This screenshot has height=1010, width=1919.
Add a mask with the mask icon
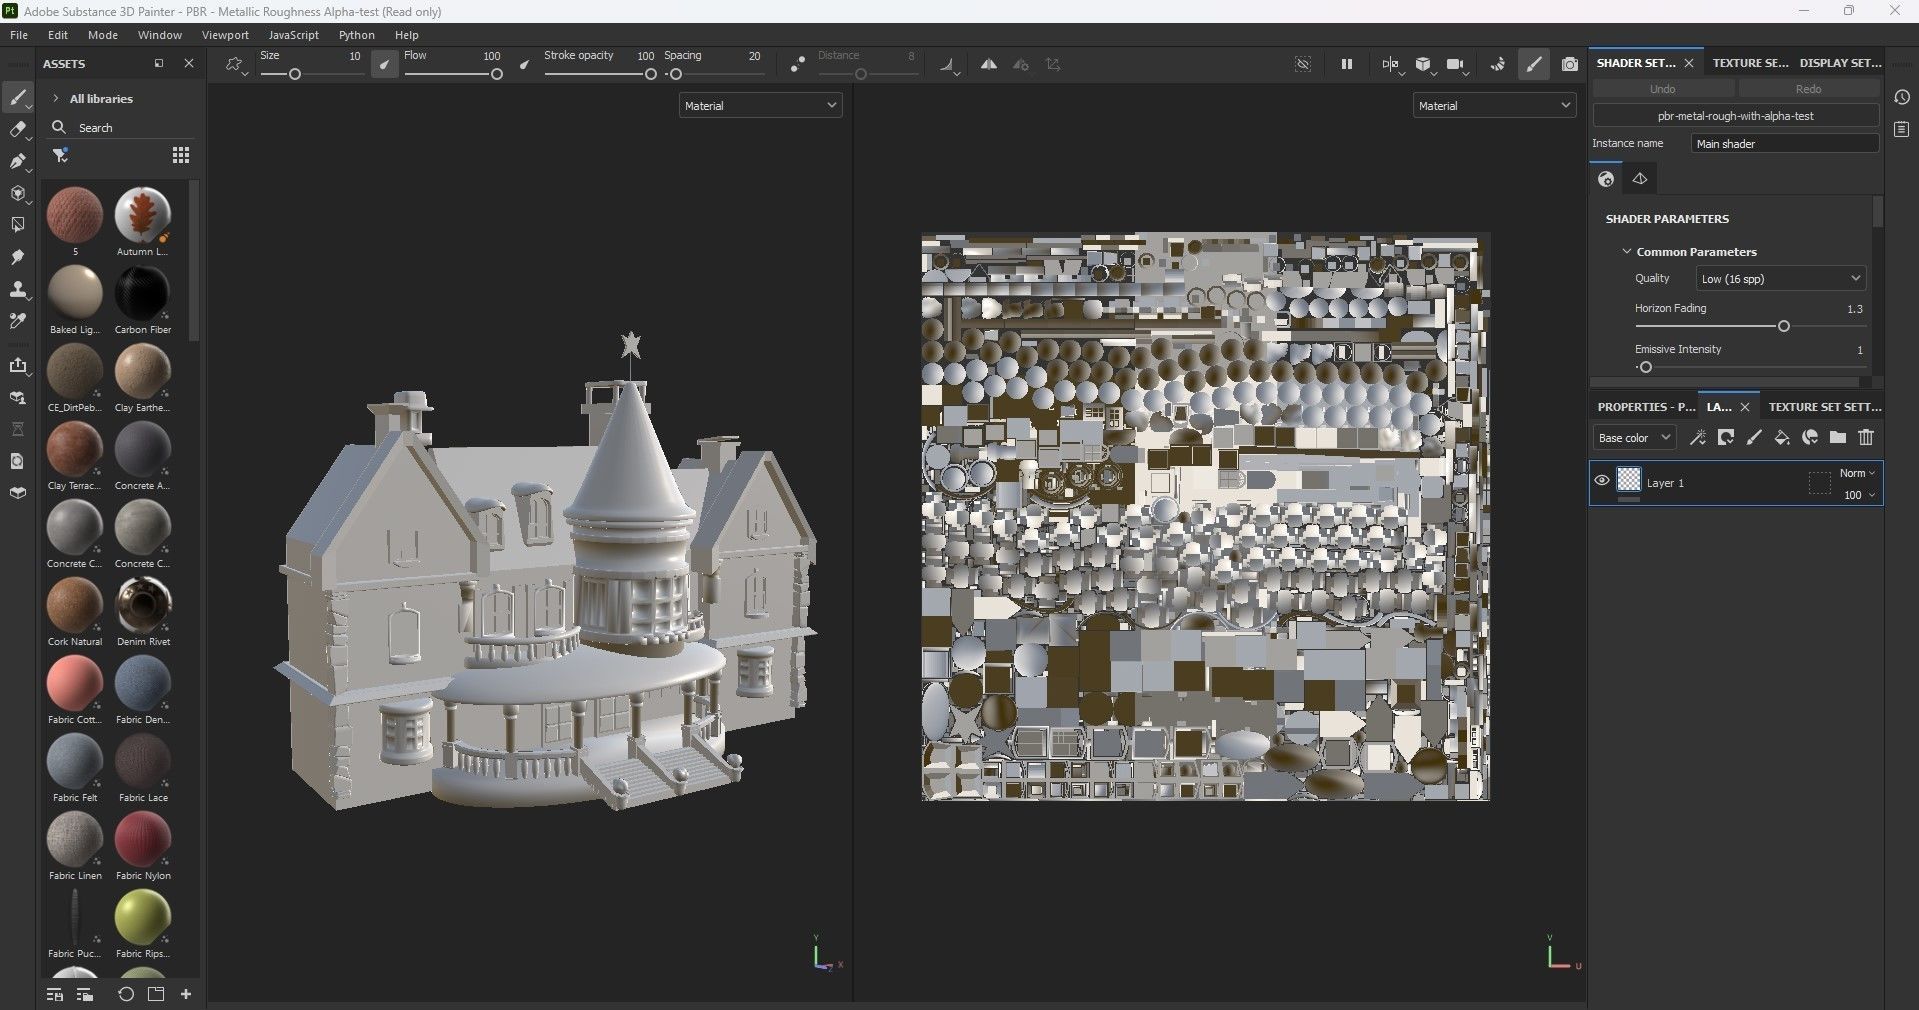click(x=1725, y=438)
